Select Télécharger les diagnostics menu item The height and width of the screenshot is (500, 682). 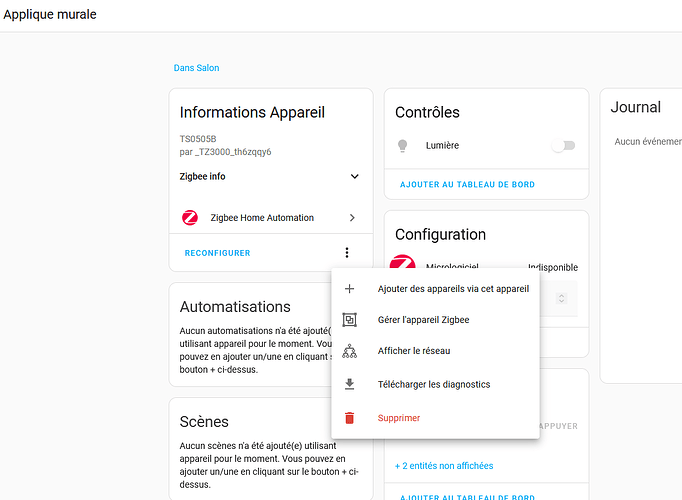coord(435,384)
